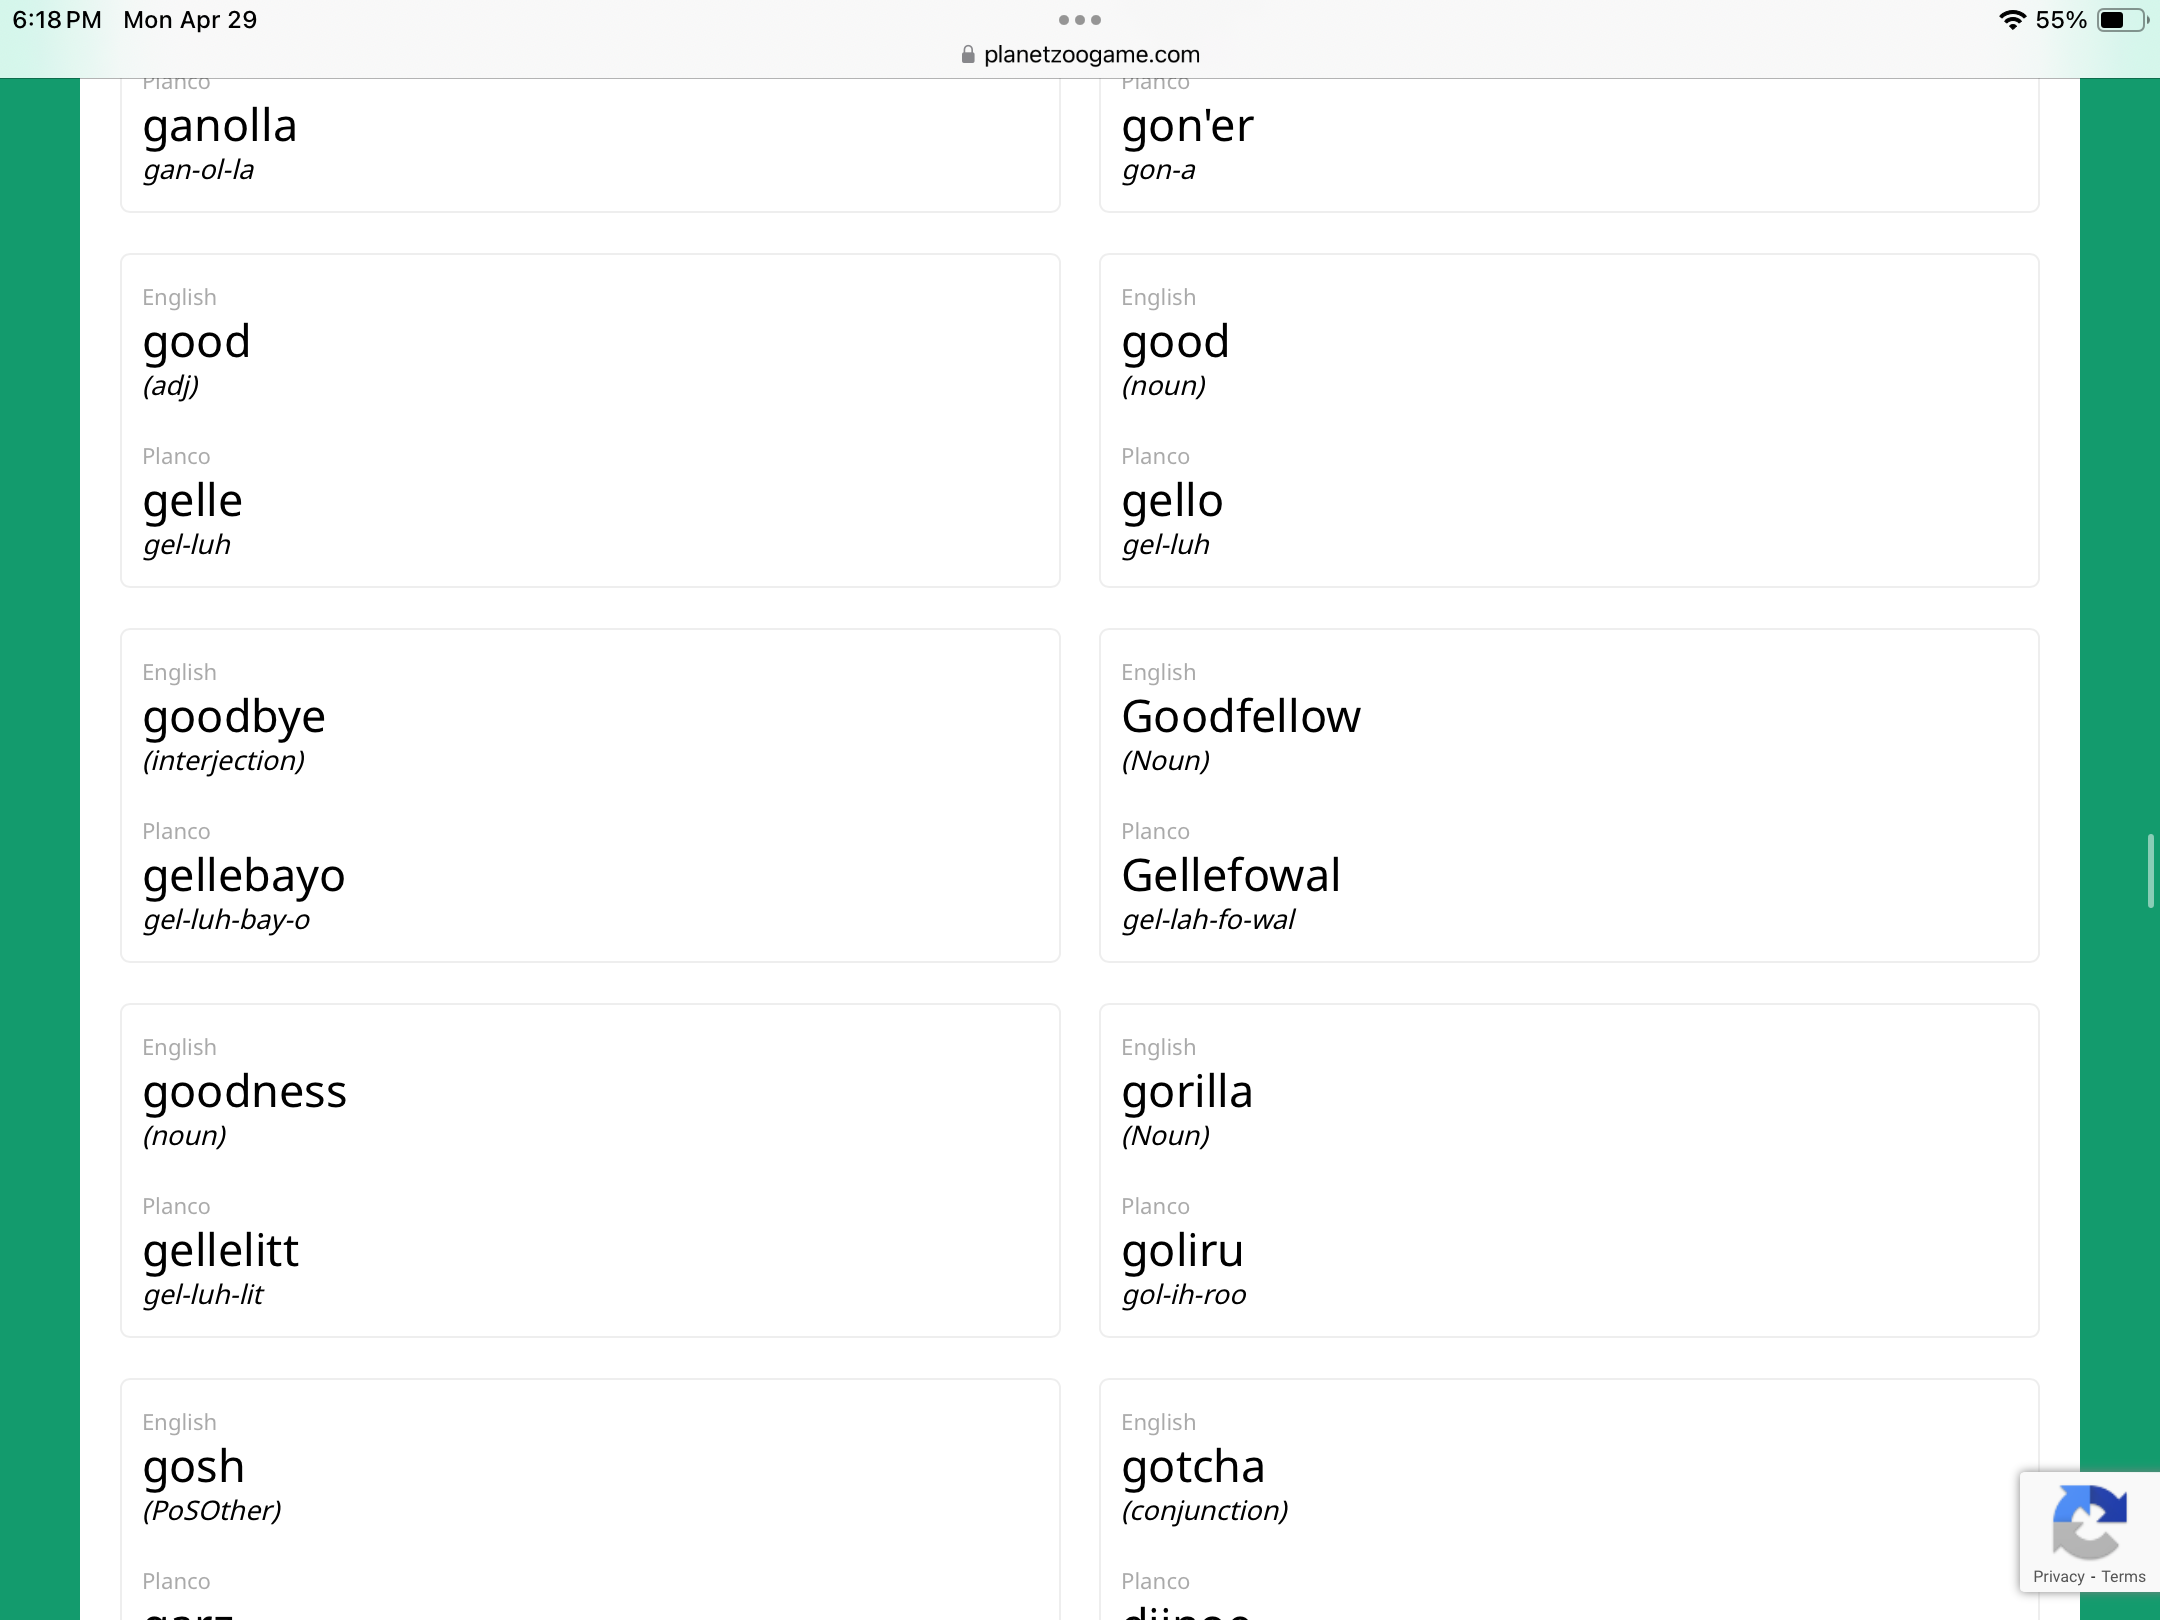This screenshot has width=2160, height=1620.
Task: Open the reCAPTCHA Terms link
Action: click(x=2123, y=1577)
